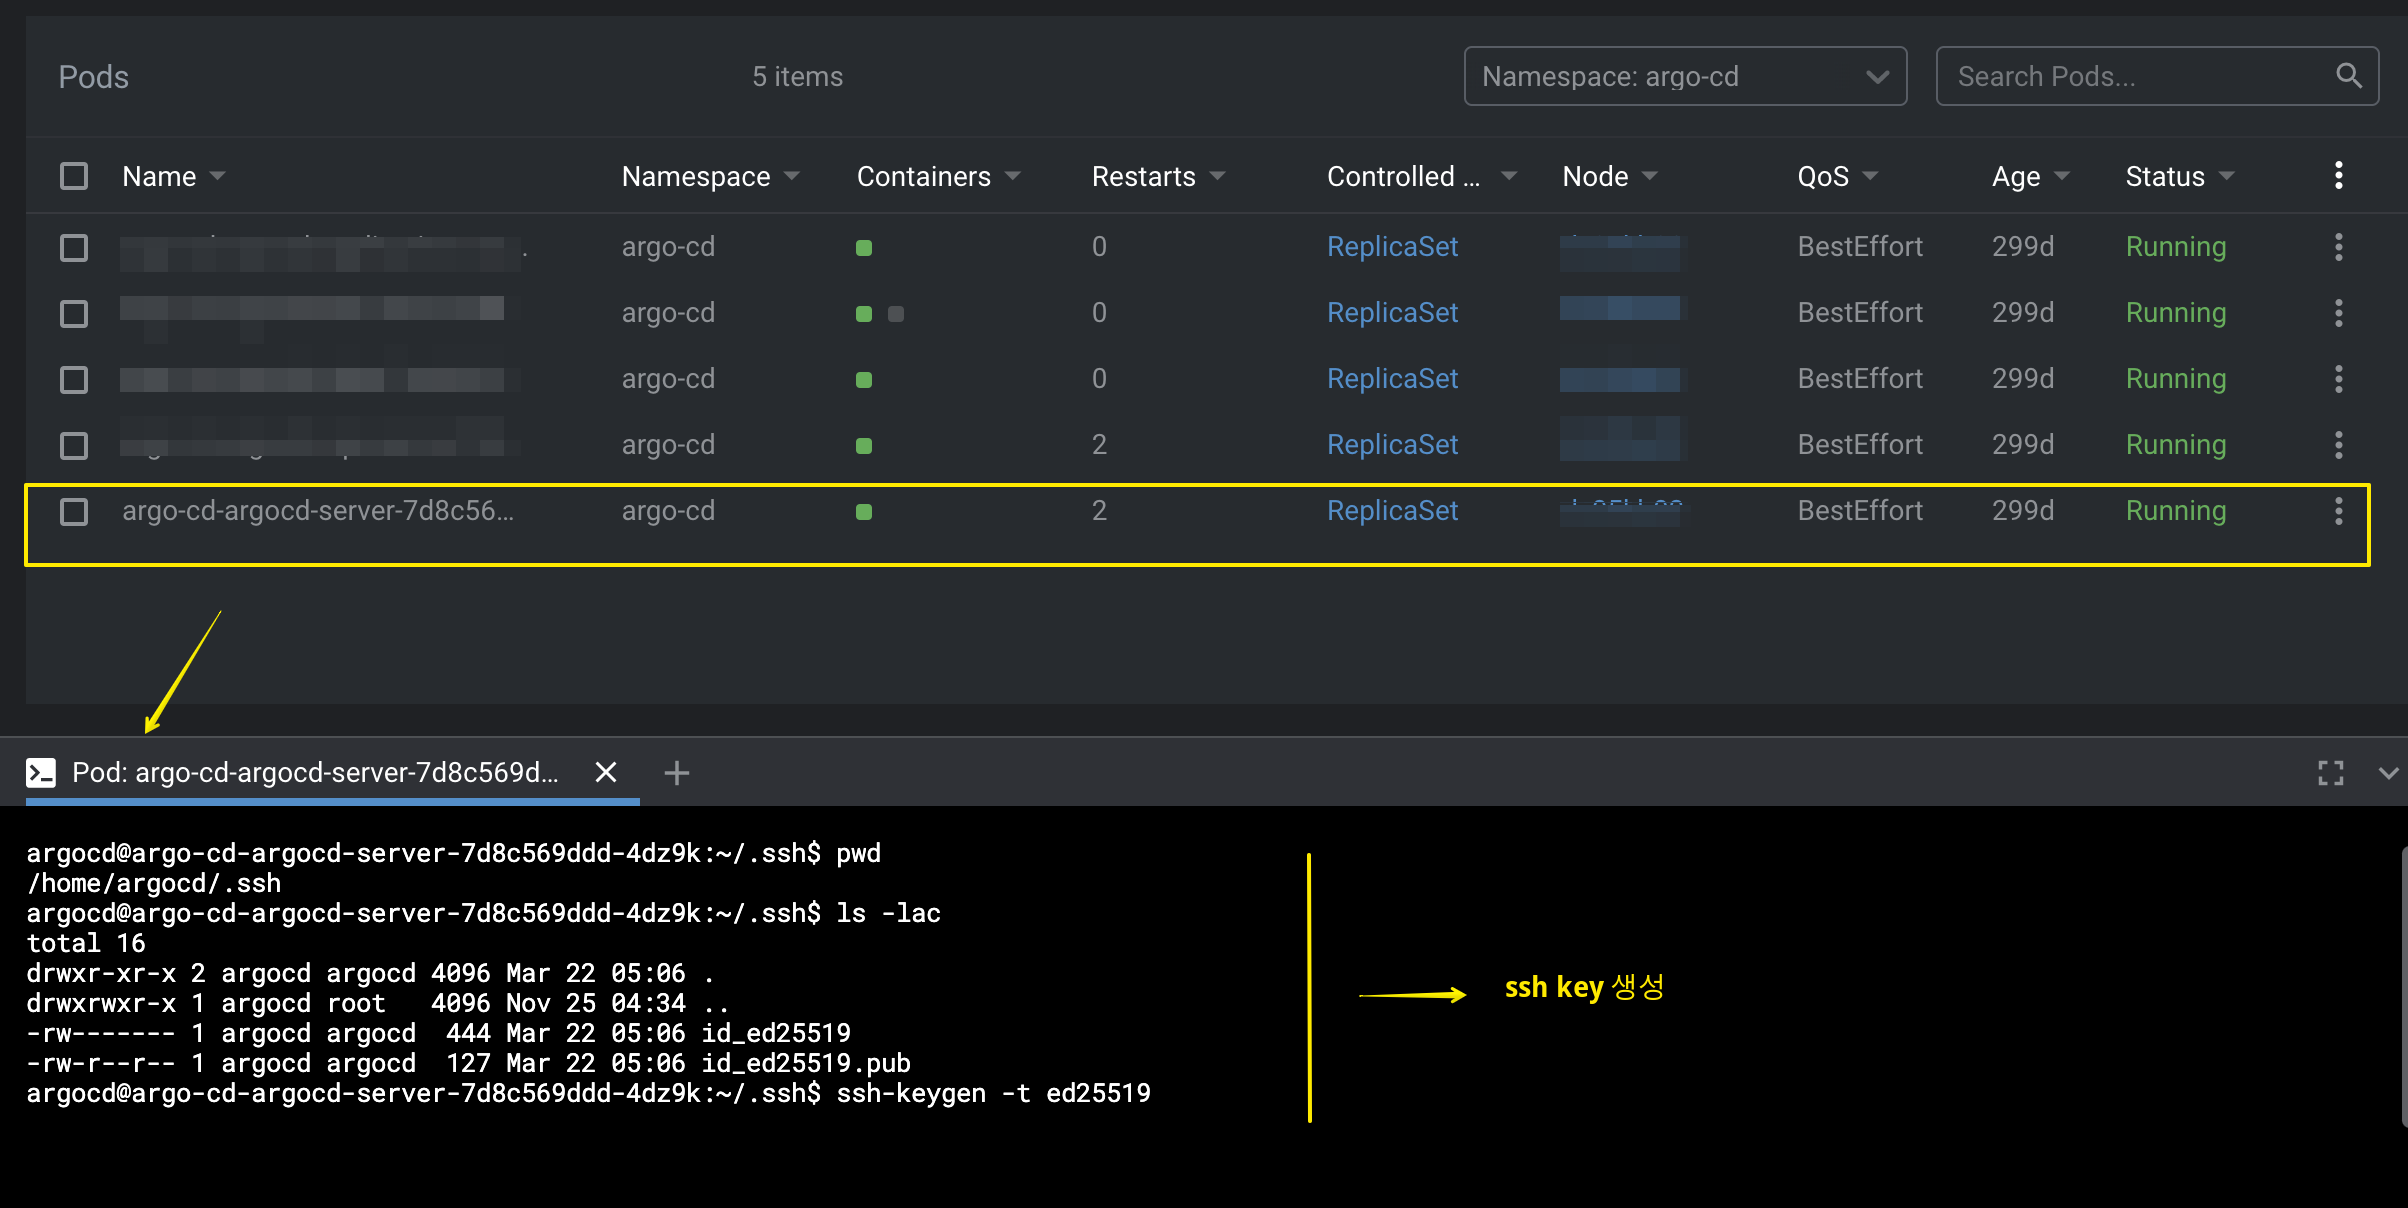Open ReplicaSet link of argo-cd-argocd-server pod

[x=1392, y=511]
